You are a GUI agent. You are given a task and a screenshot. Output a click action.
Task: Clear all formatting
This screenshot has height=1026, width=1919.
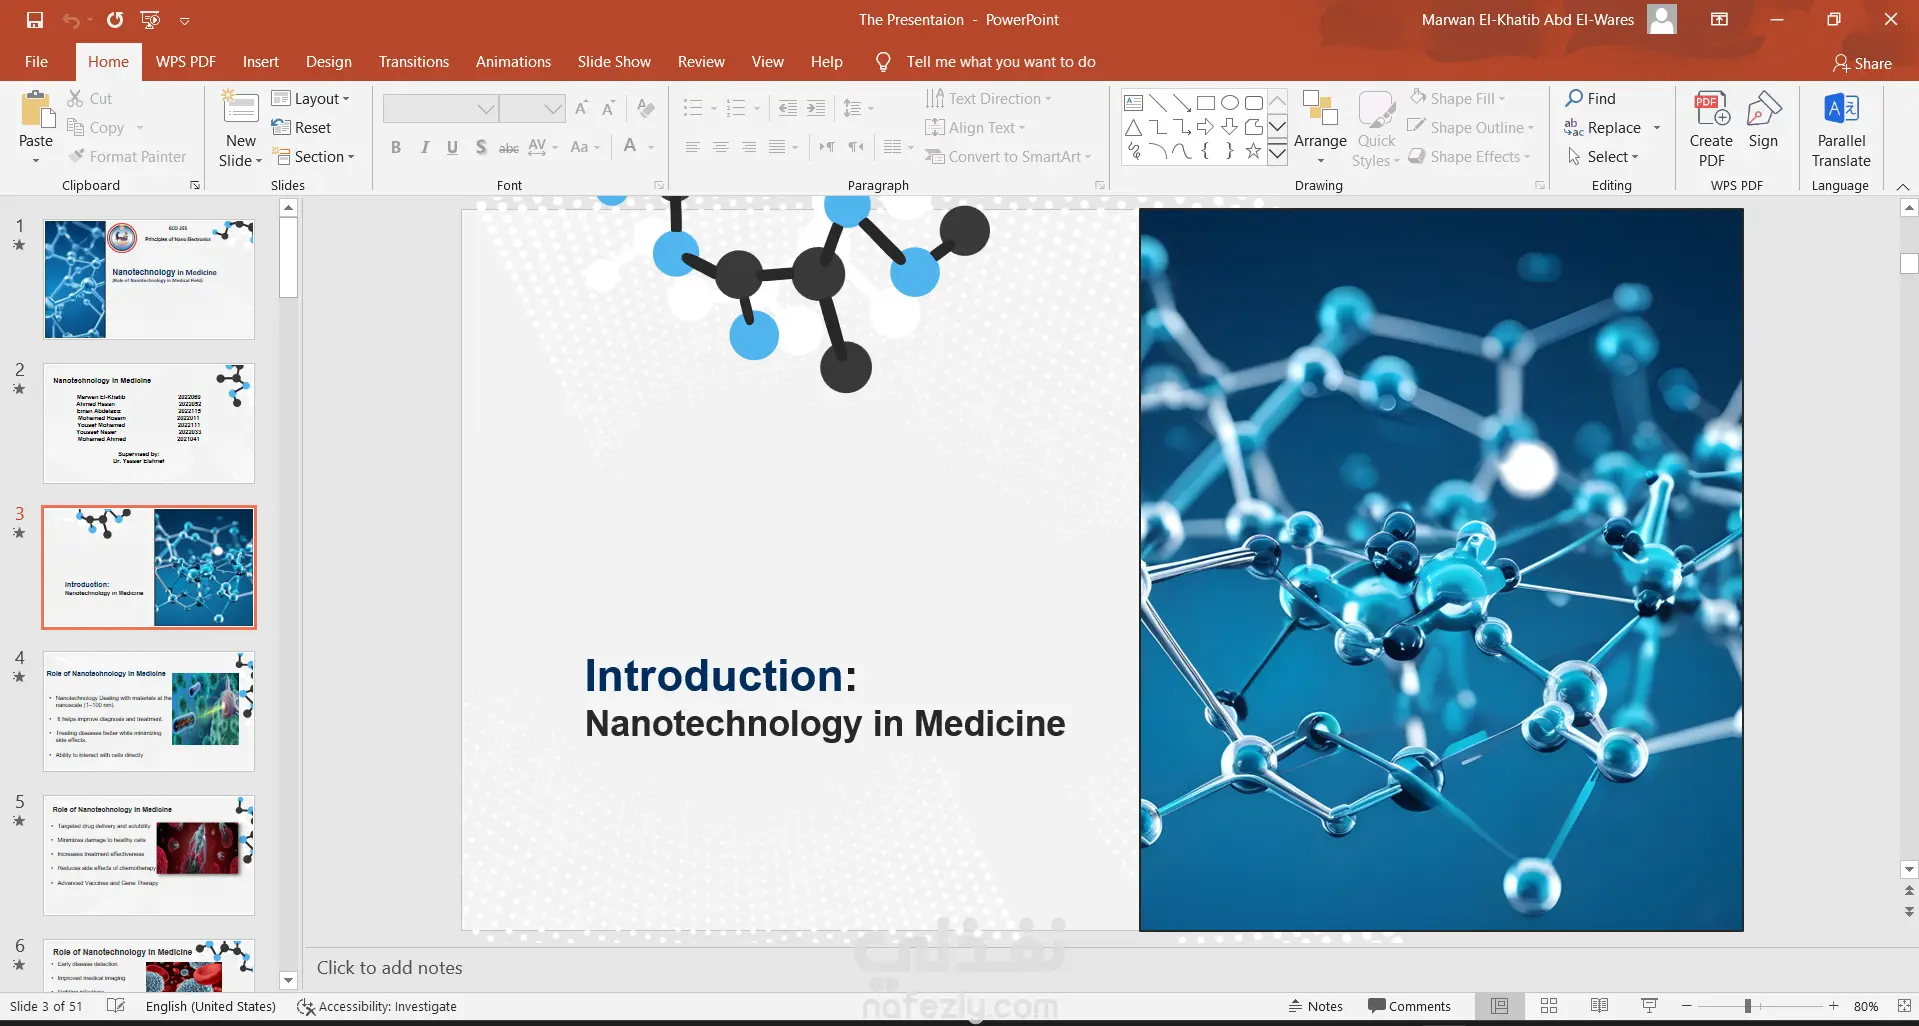pyautogui.click(x=646, y=108)
